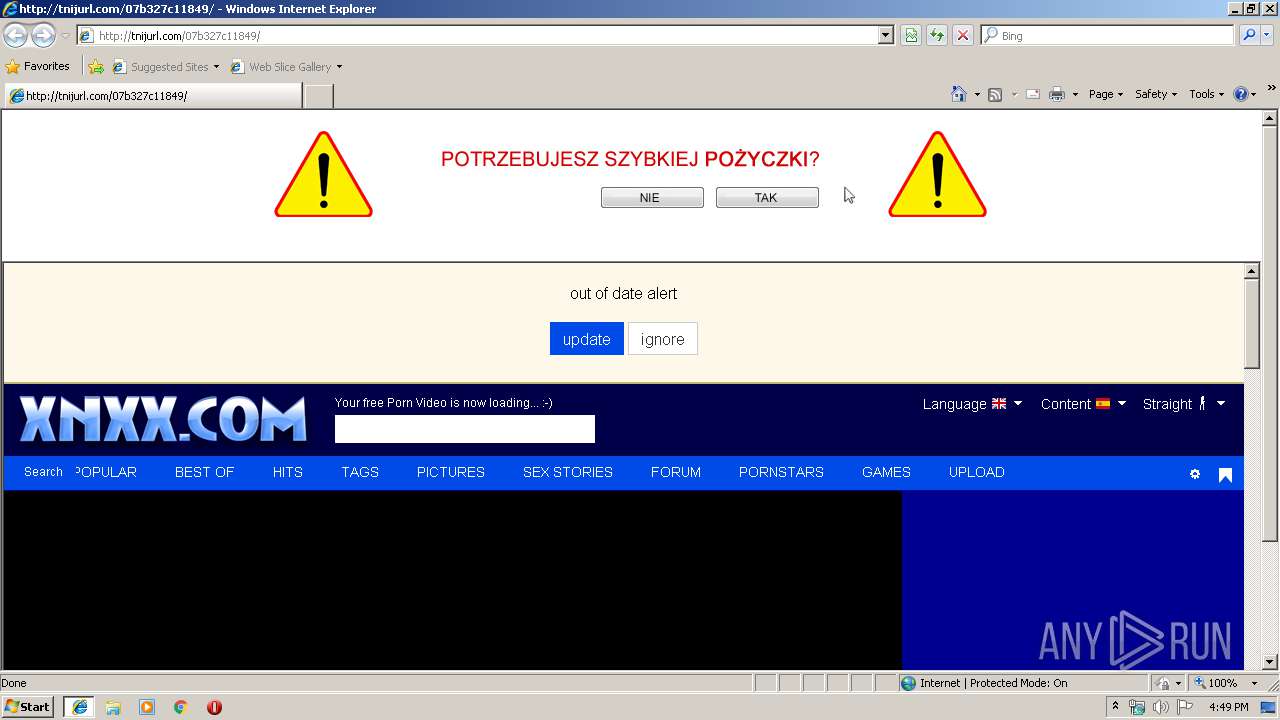
Task: Open the BEST OF navigation item
Action: click(x=204, y=472)
